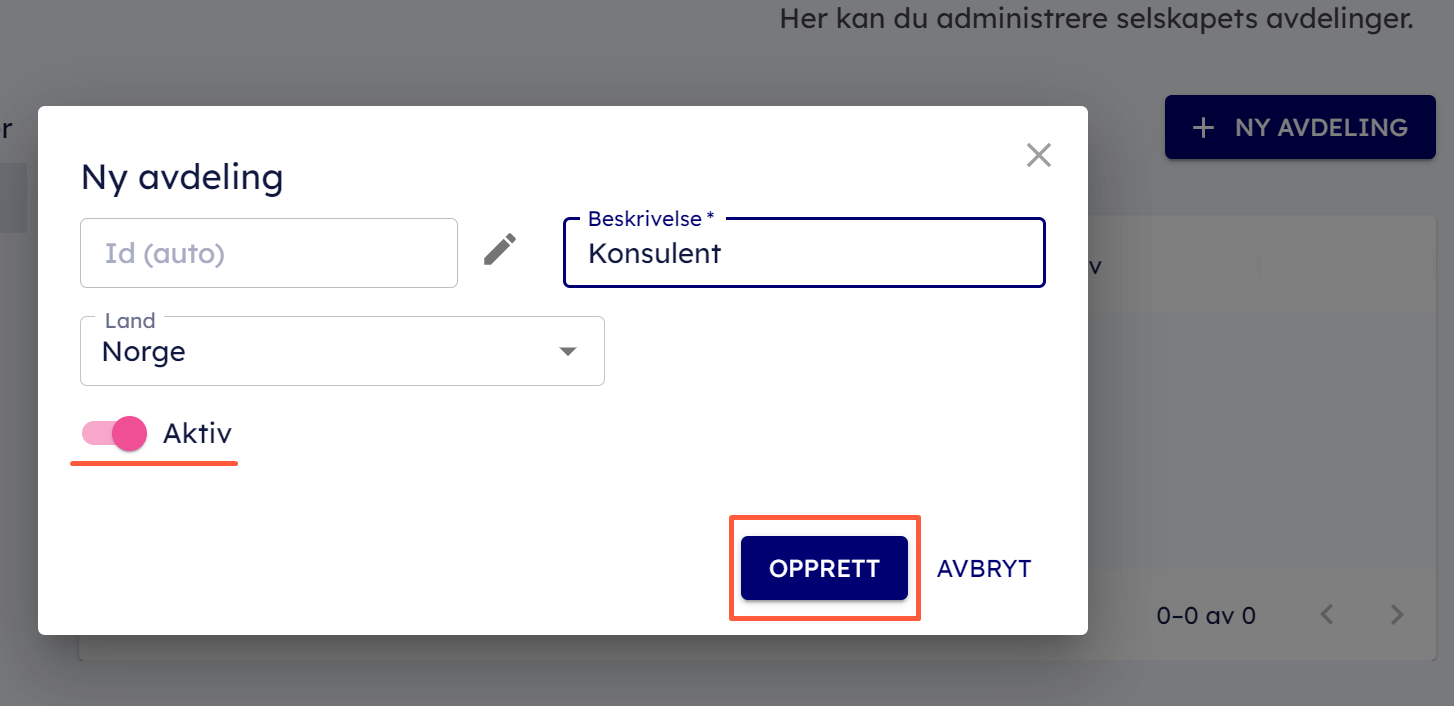Click the NY AVDELING button text
Screen dimensions: 1454x706
(1321, 128)
